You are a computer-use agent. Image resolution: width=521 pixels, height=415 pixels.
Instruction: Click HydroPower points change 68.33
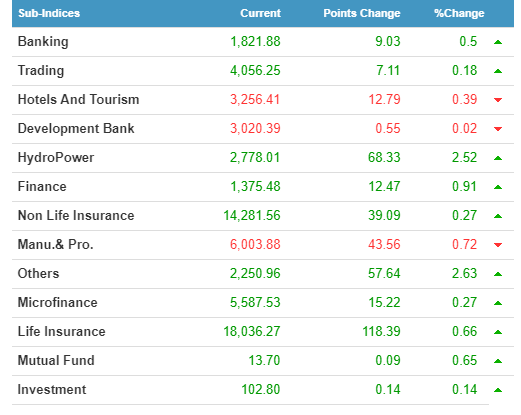[x=384, y=157]
